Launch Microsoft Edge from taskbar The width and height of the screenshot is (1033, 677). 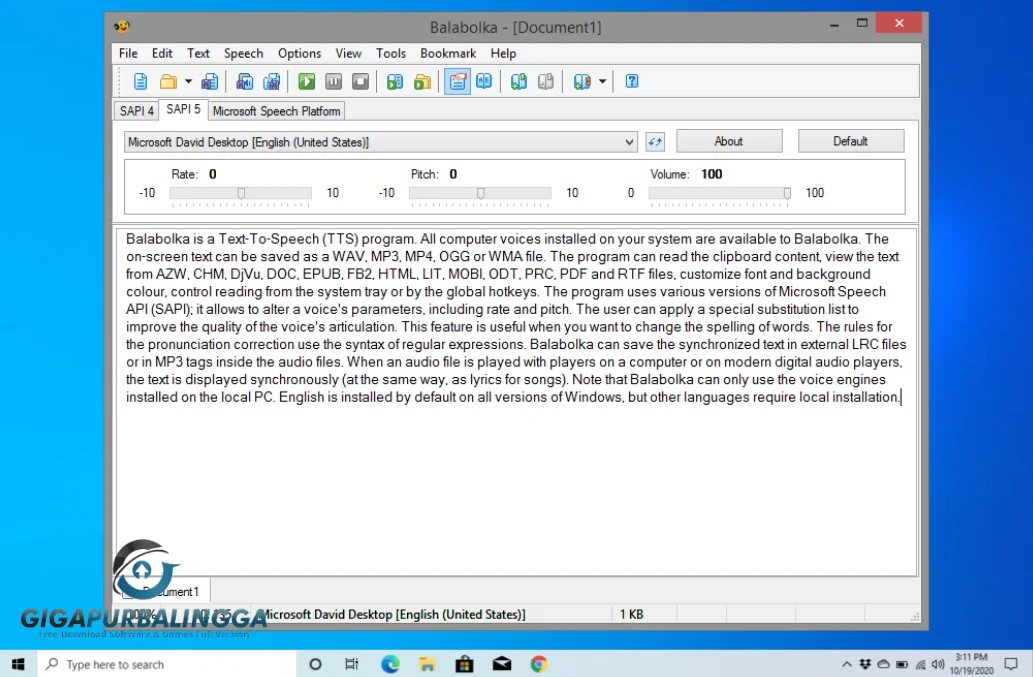(x=390, y=664)
